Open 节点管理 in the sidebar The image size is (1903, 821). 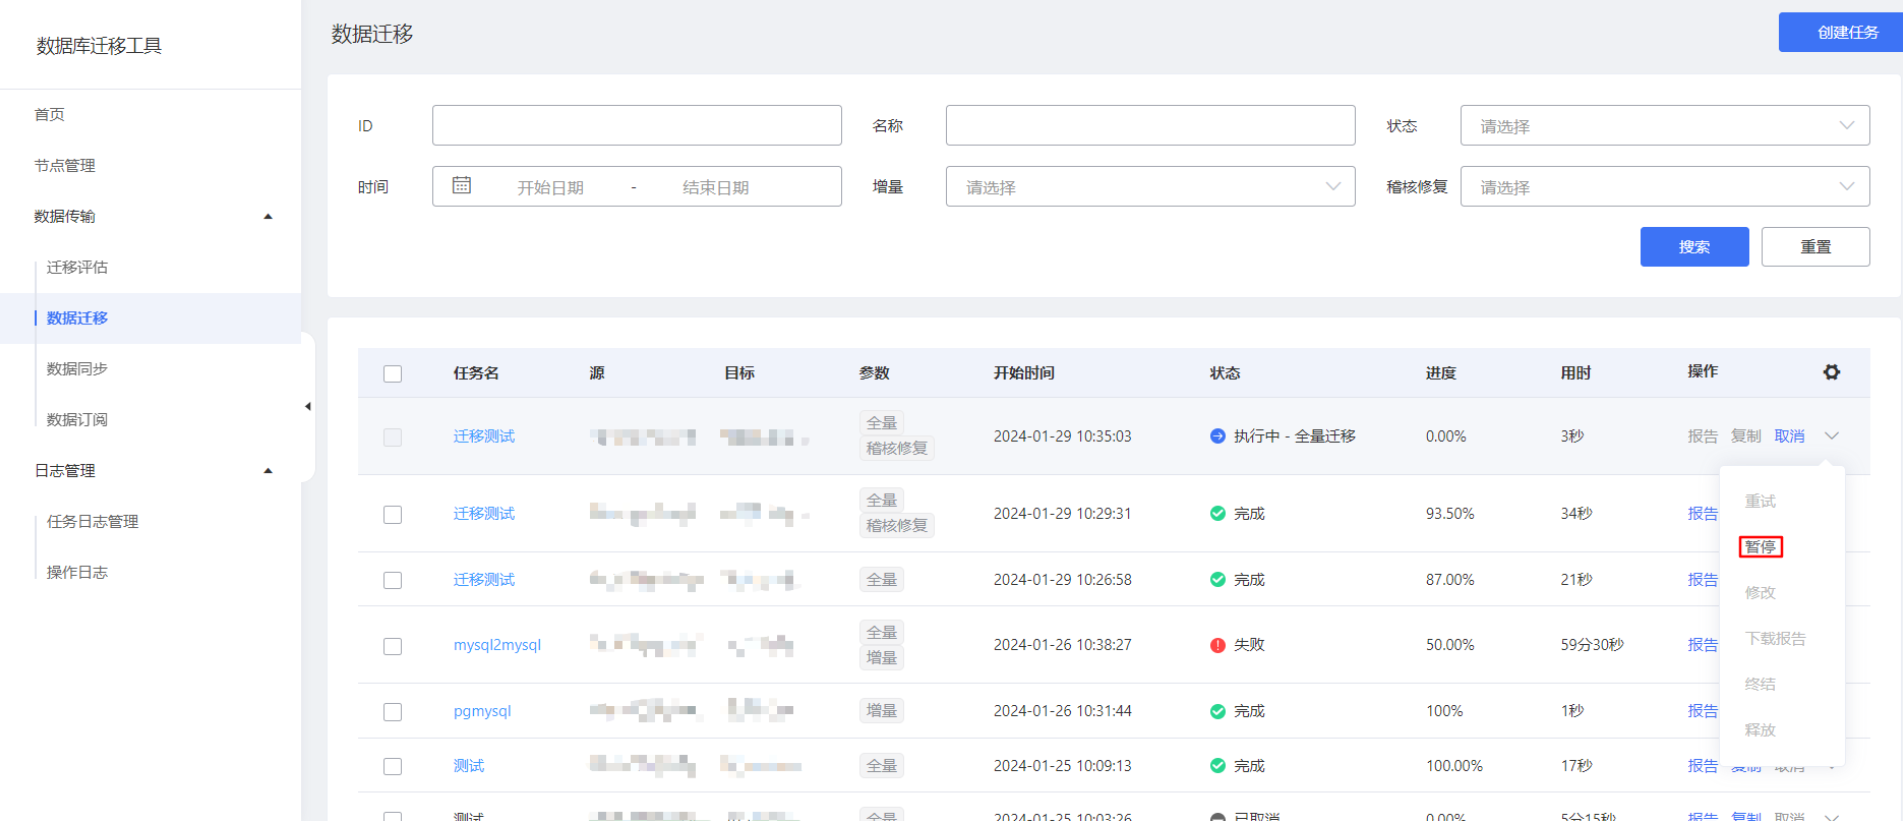coord(65,165)
